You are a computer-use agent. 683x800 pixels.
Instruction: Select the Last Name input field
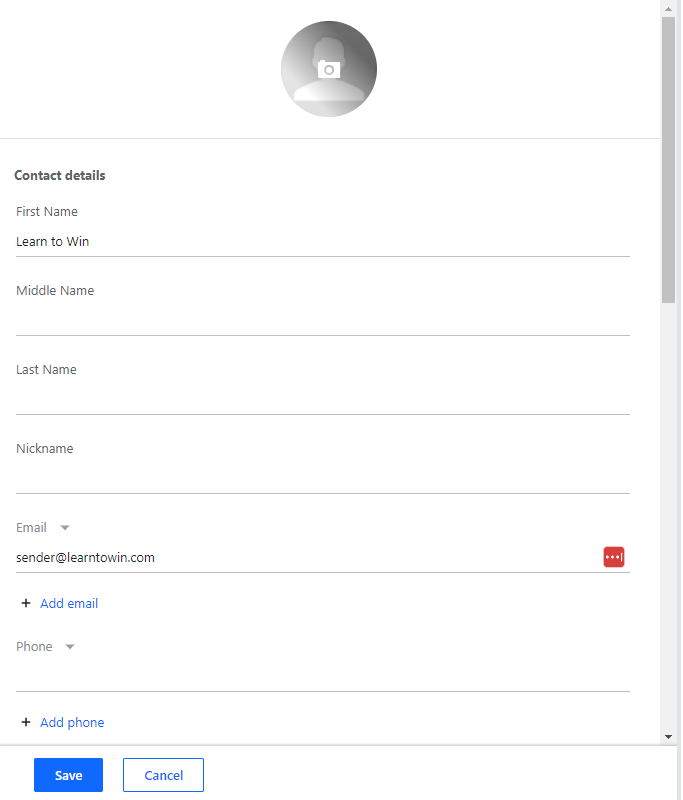pos(322,400)
